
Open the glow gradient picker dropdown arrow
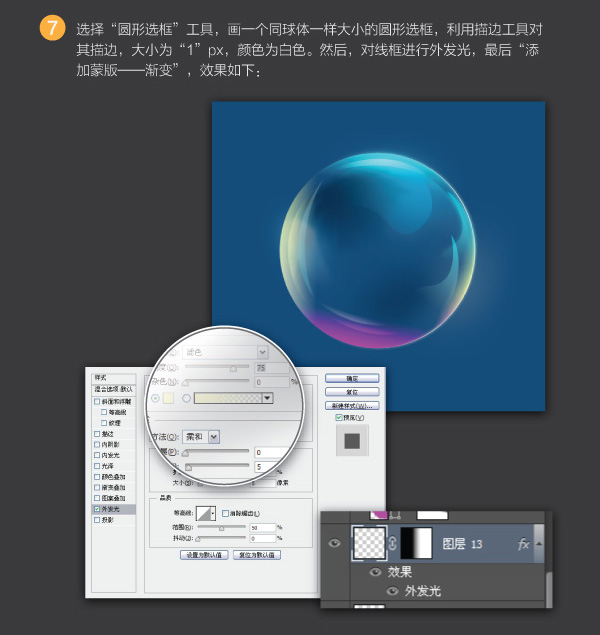coord(267,398)
